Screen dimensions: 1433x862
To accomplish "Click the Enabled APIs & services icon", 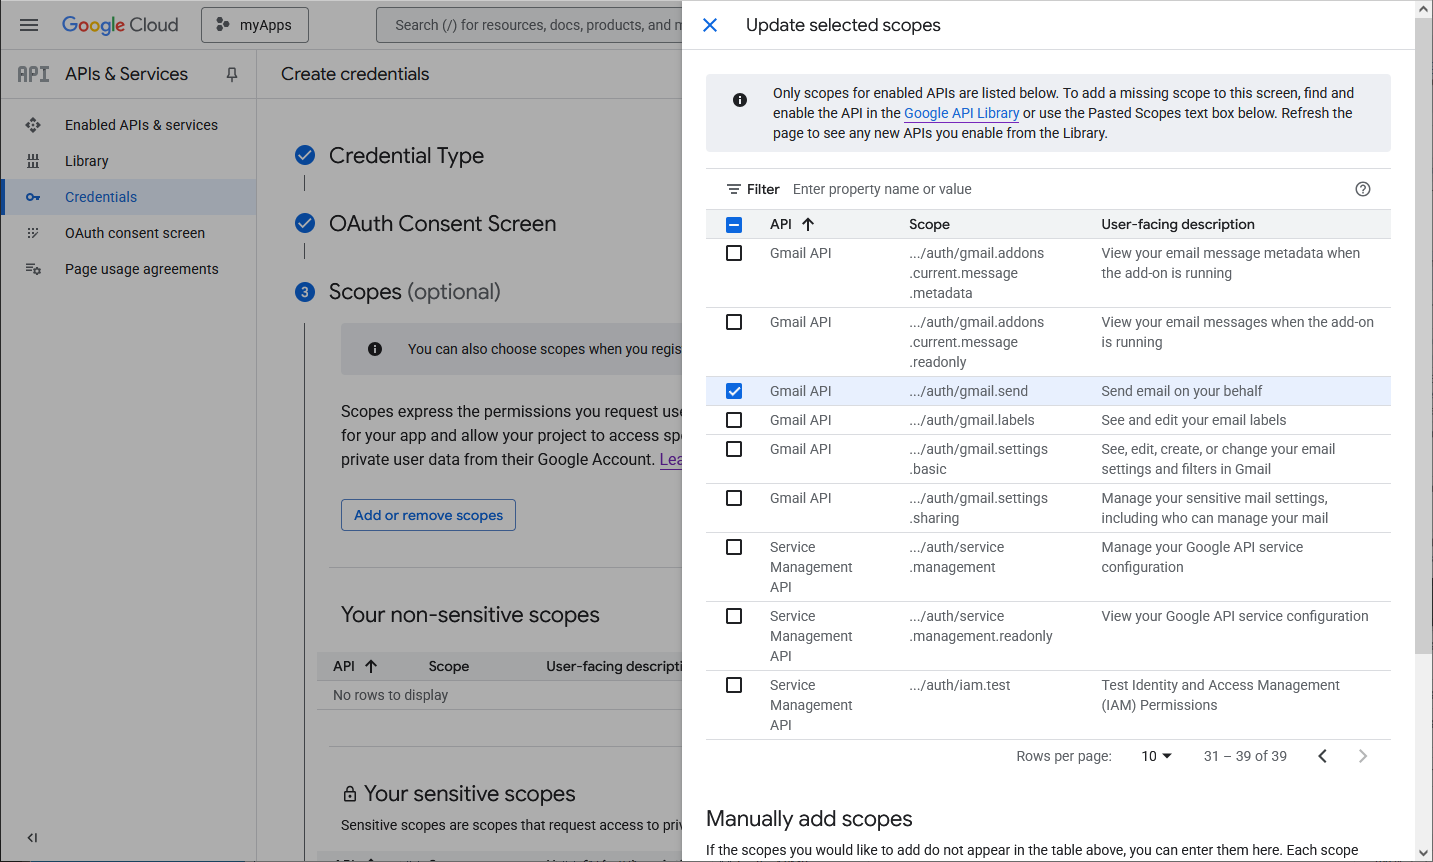I will [x=33, y=125].
